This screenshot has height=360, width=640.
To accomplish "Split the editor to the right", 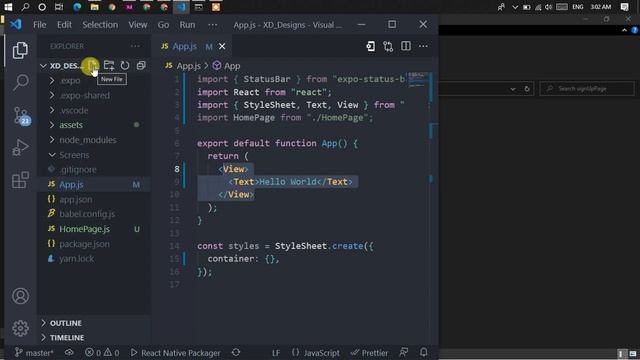I will click(x=406, y=46).
